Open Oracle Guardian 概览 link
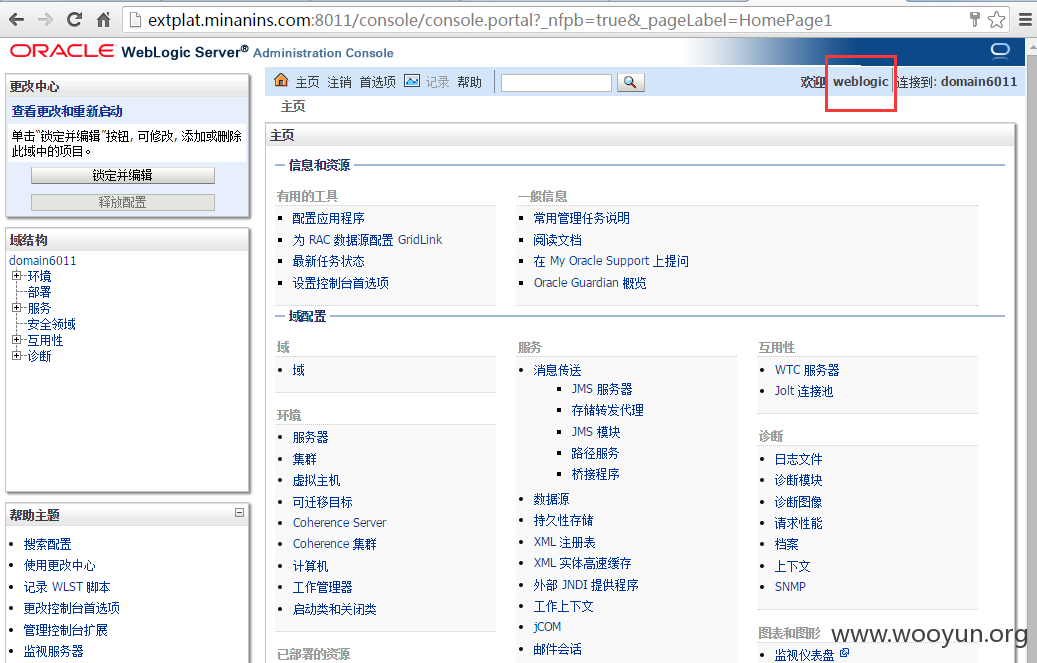Viewport: 1037px width, 663px height. 590,283
